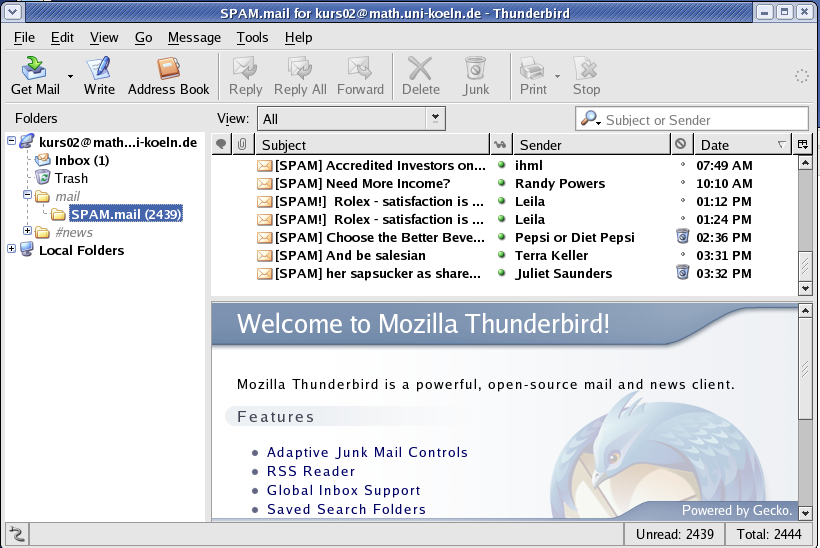820x548 pixels.
Task: Open the Adaptive Junk Mail Controls link
Action: point(367,452)
